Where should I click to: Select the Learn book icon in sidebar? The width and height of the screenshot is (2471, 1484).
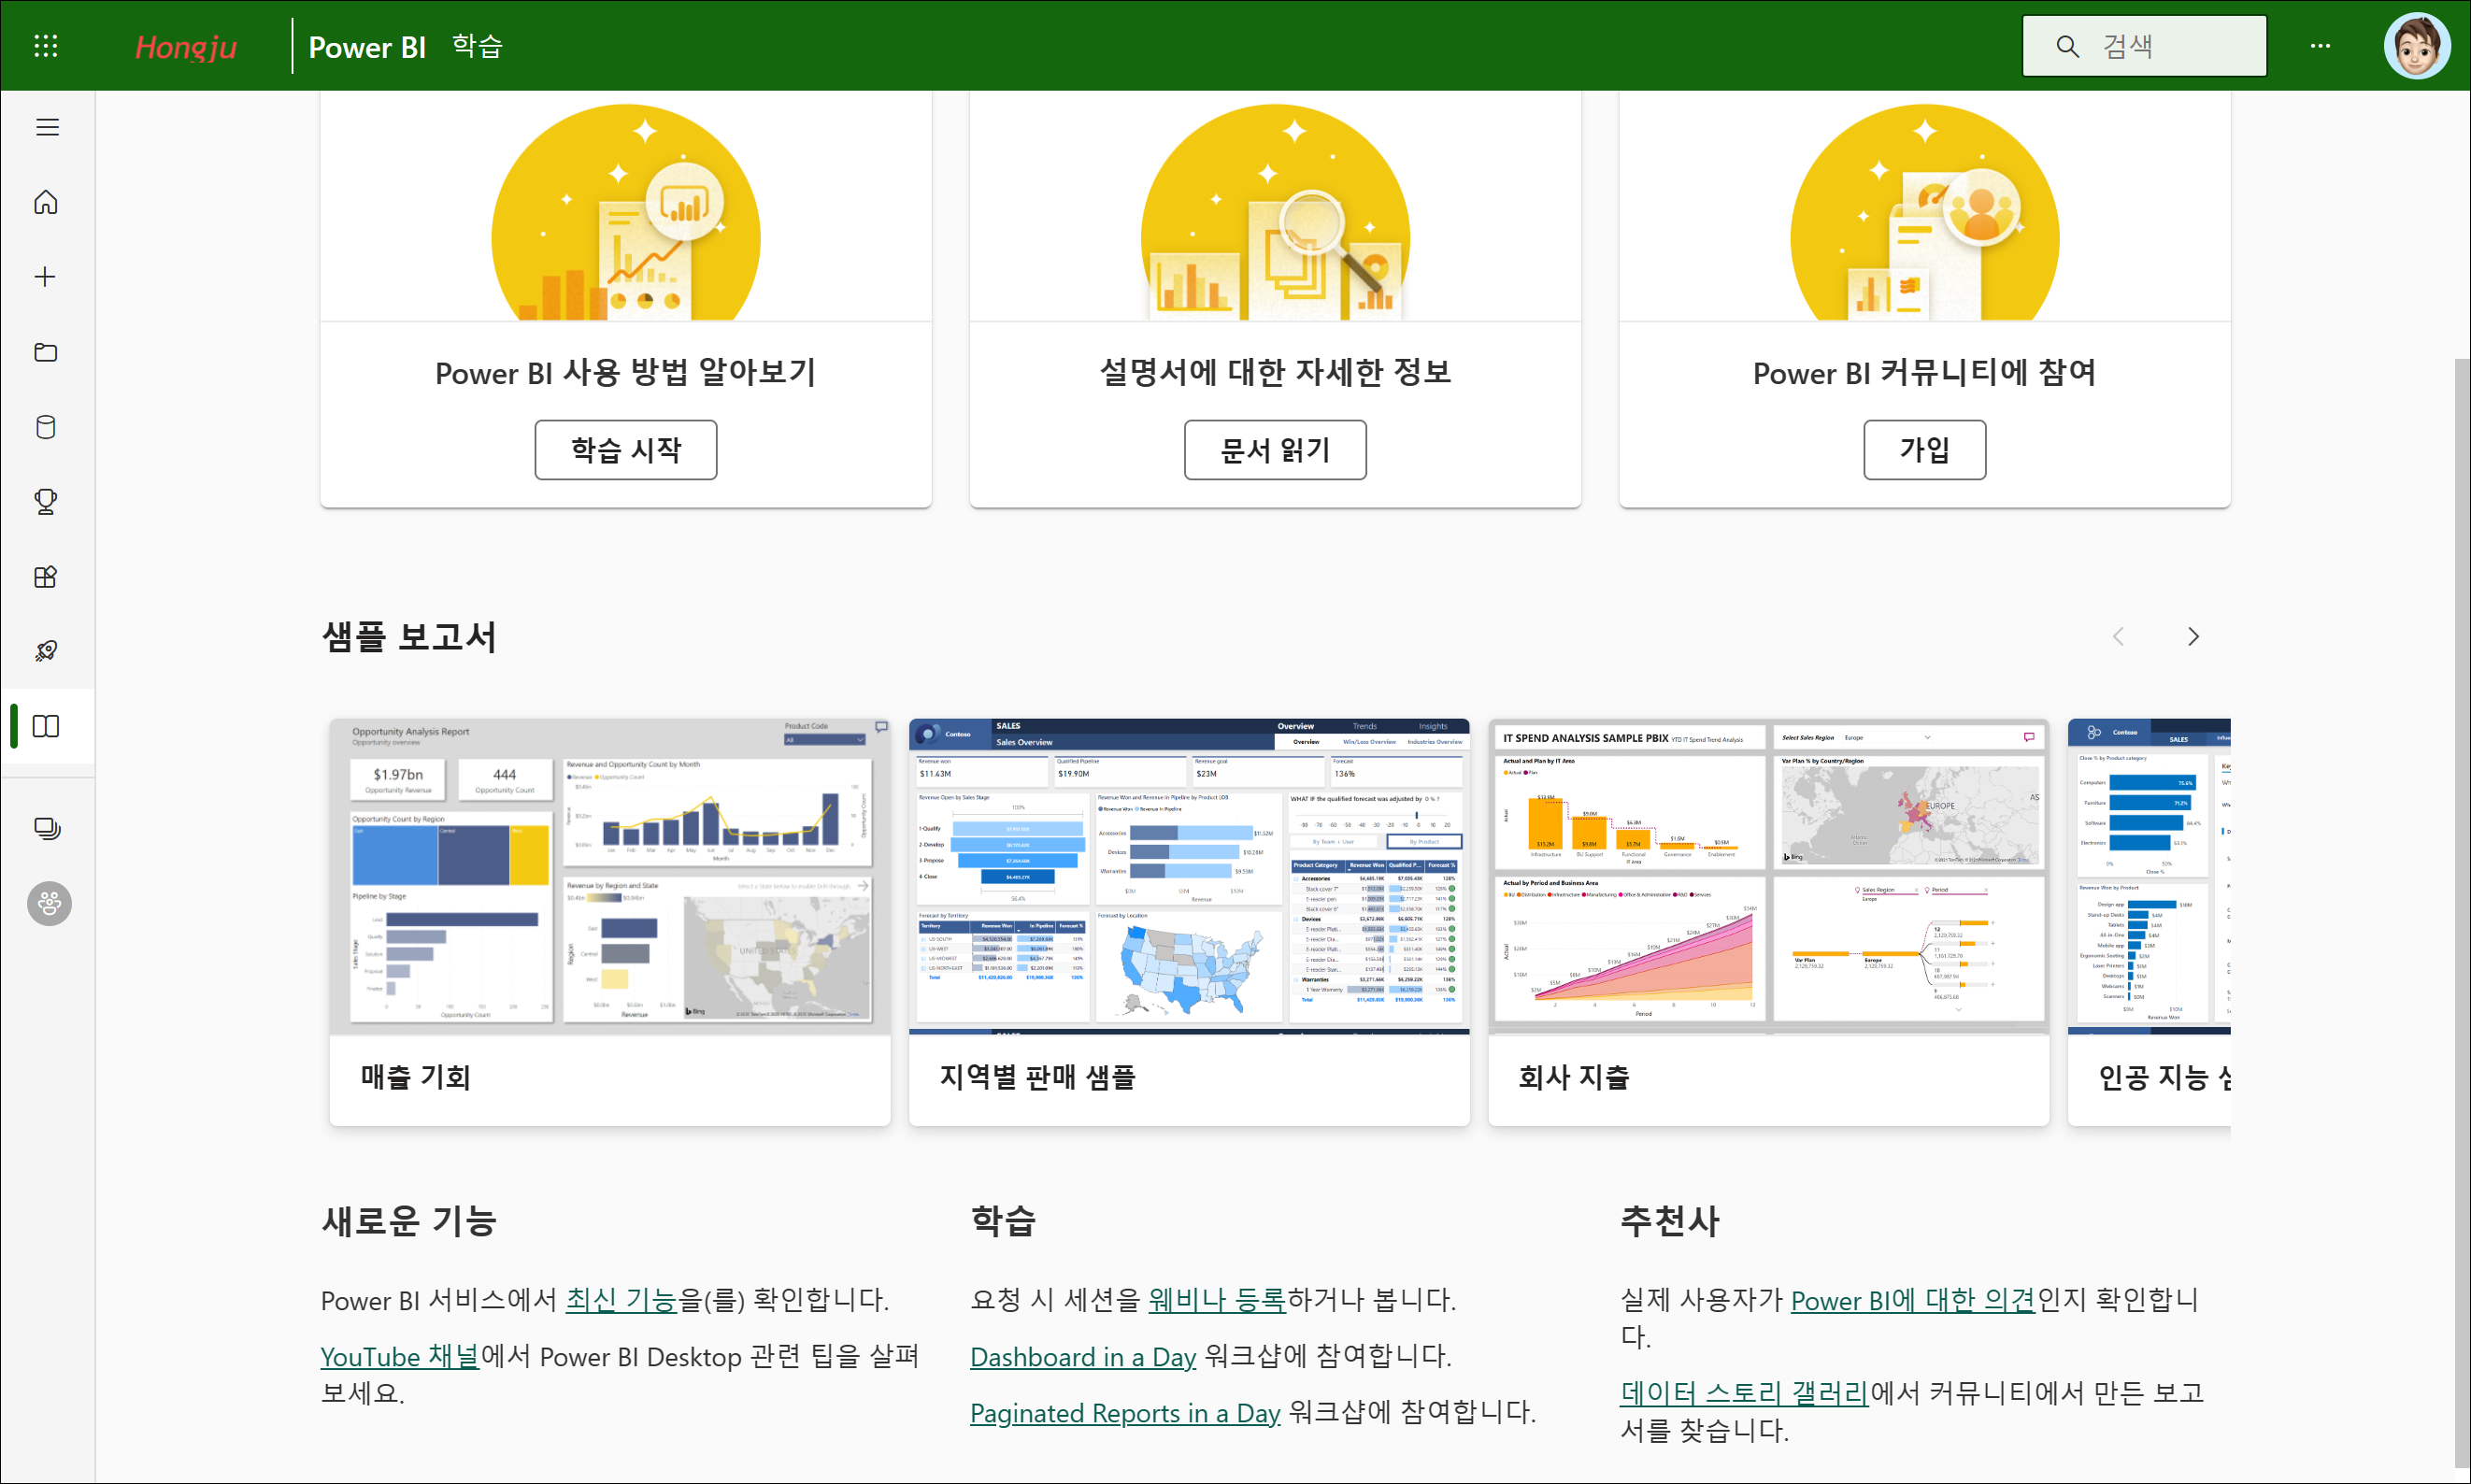tap(46, 726)
